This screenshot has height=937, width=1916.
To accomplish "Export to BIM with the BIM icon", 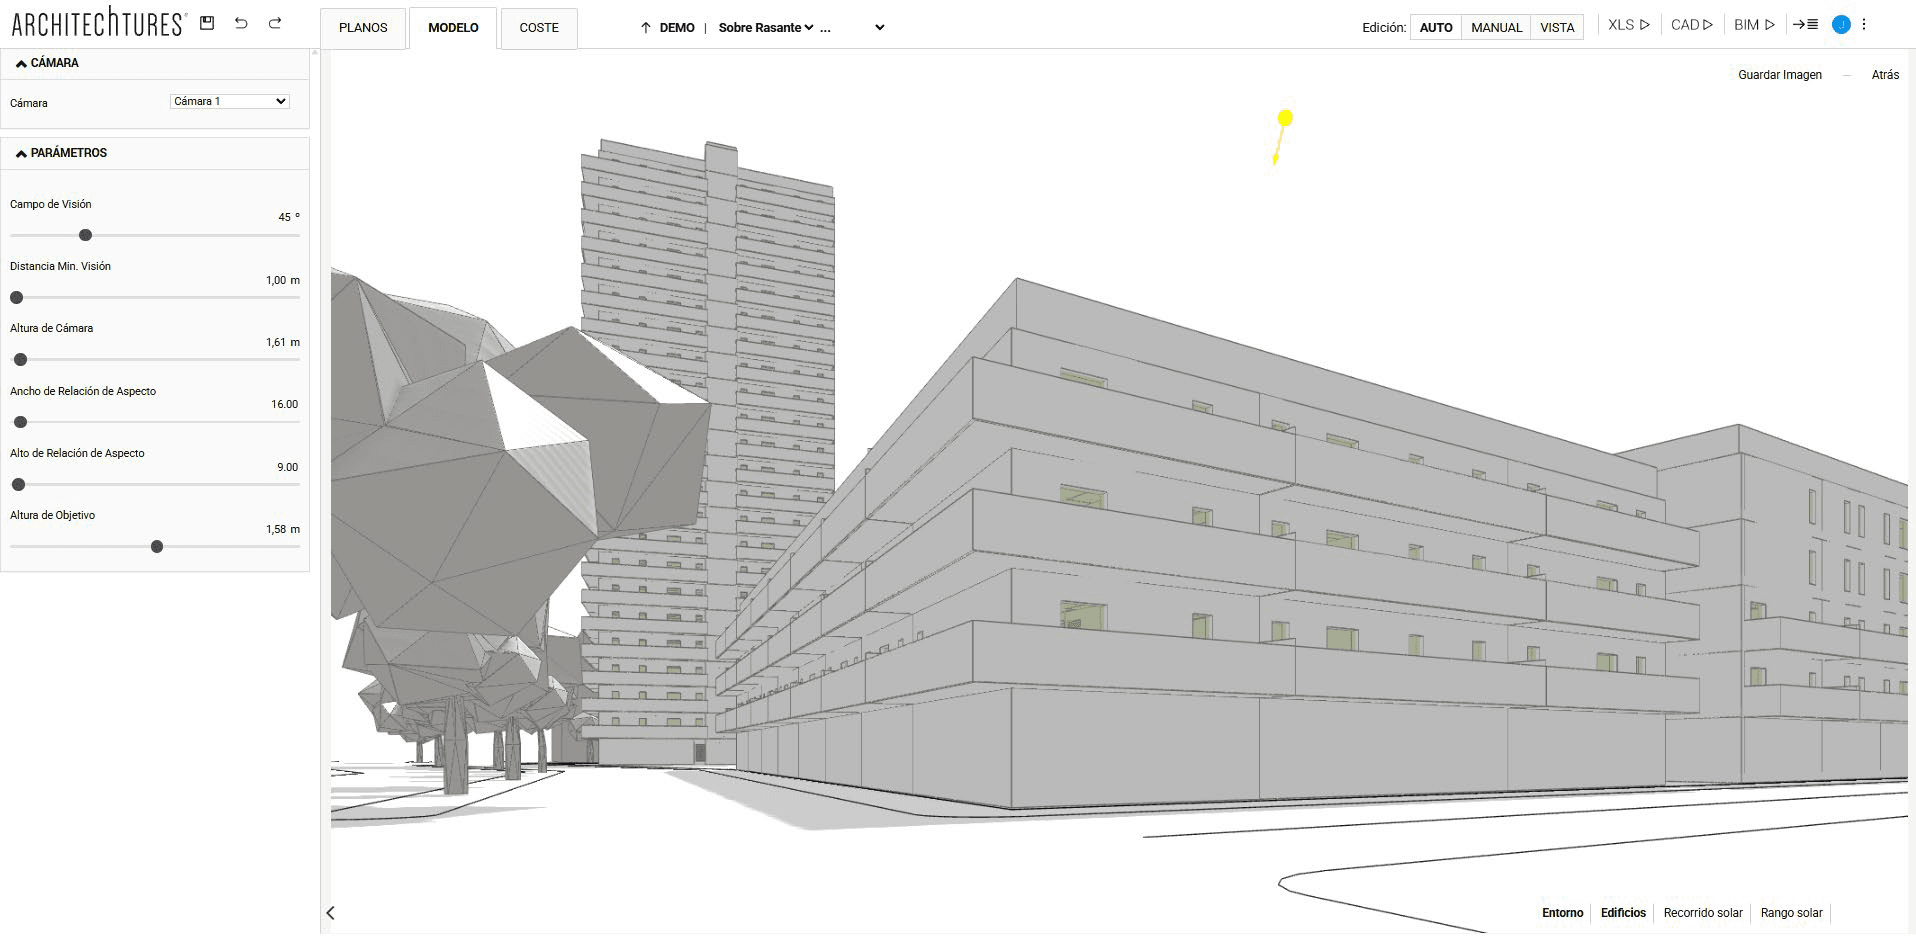I will (1752, 24).
